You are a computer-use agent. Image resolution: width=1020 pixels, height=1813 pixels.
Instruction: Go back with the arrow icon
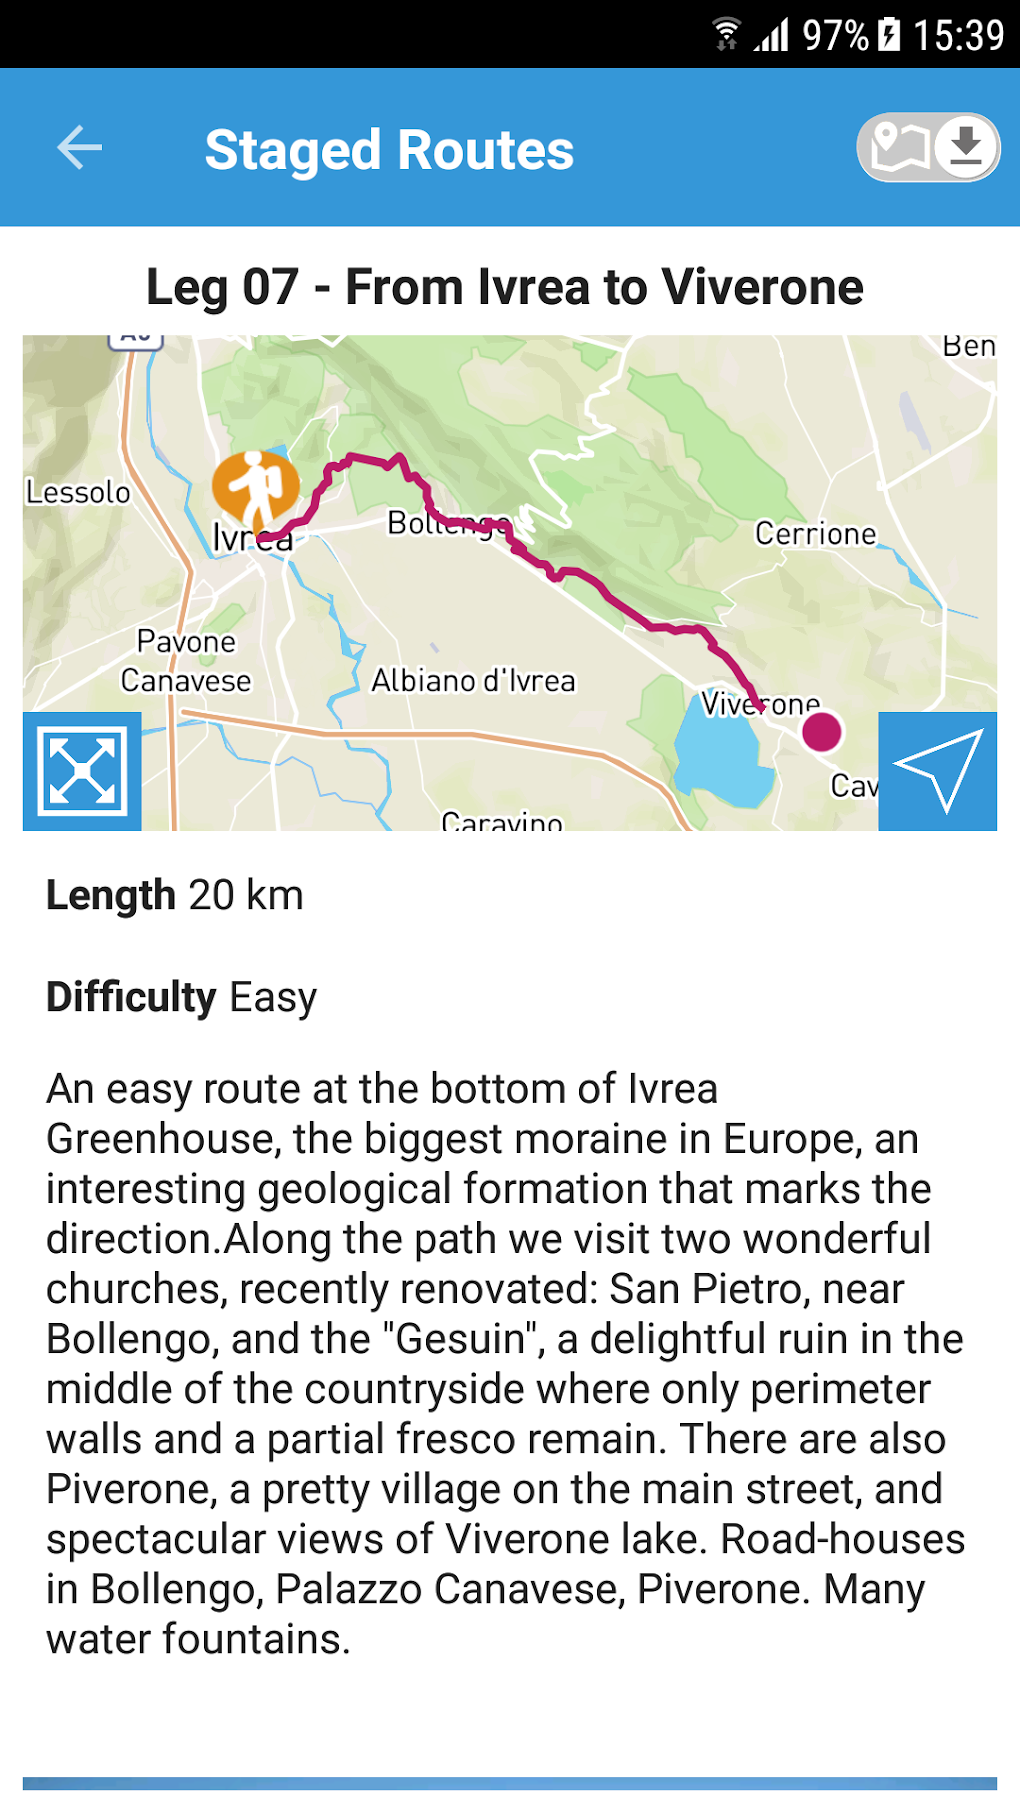point(80,148)
